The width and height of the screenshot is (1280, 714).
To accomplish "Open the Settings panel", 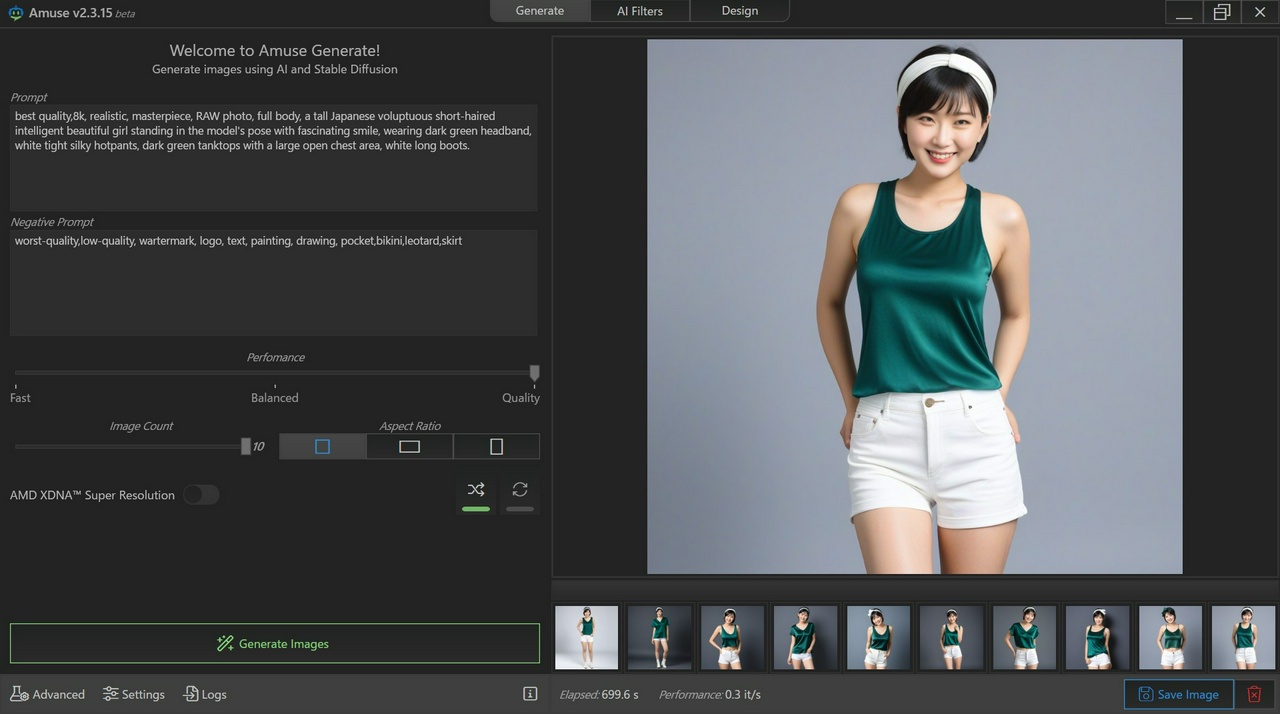I will point(134,694).
